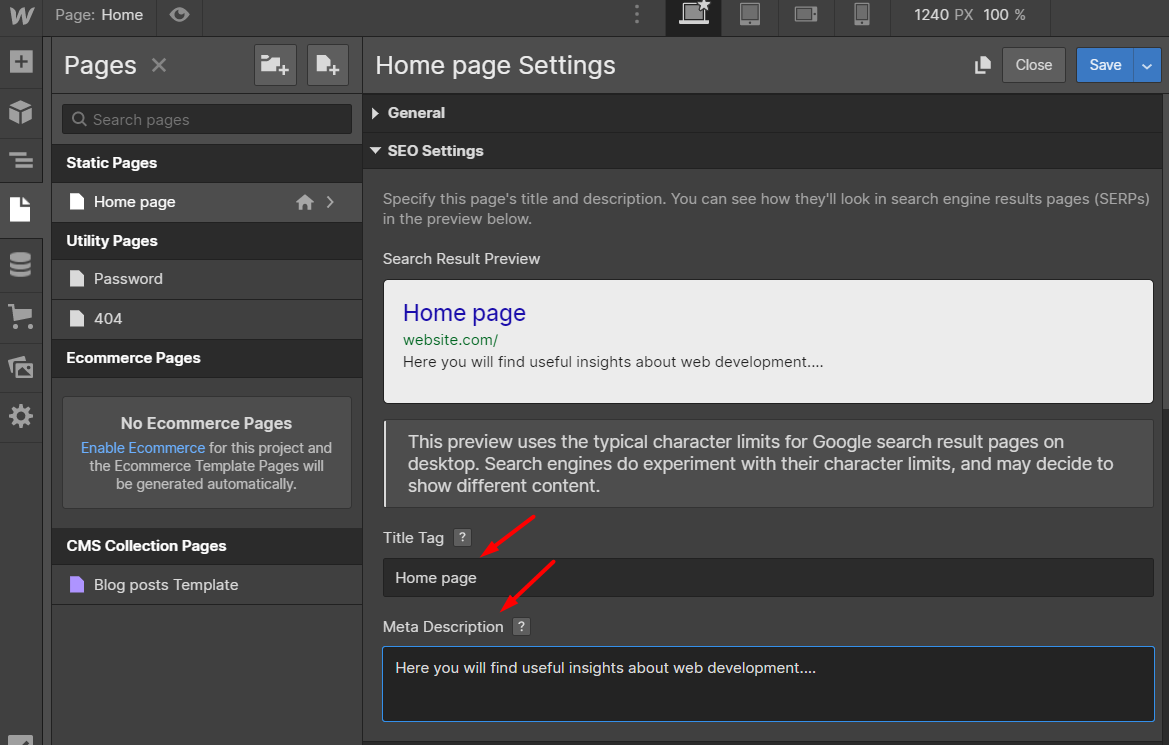Click the Search pages field

coord(207,119)
